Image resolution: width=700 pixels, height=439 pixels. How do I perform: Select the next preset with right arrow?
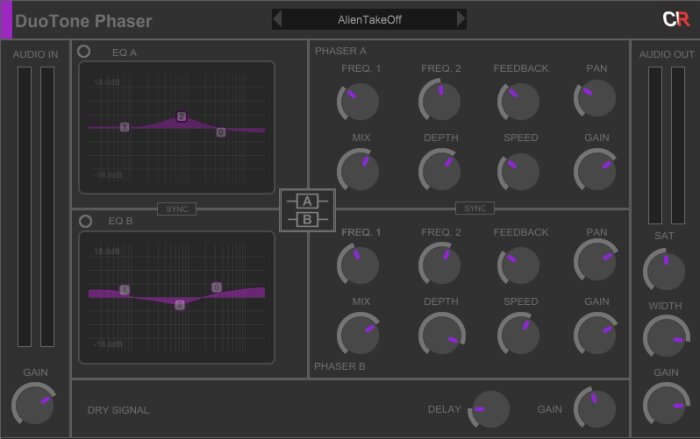click(x=461, y=19)
